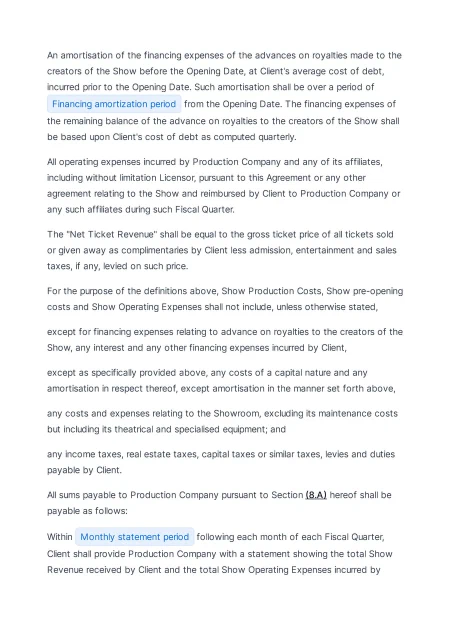Click the paragraph starting 'For the purpose of the definitions'

[x=225, y=299]
